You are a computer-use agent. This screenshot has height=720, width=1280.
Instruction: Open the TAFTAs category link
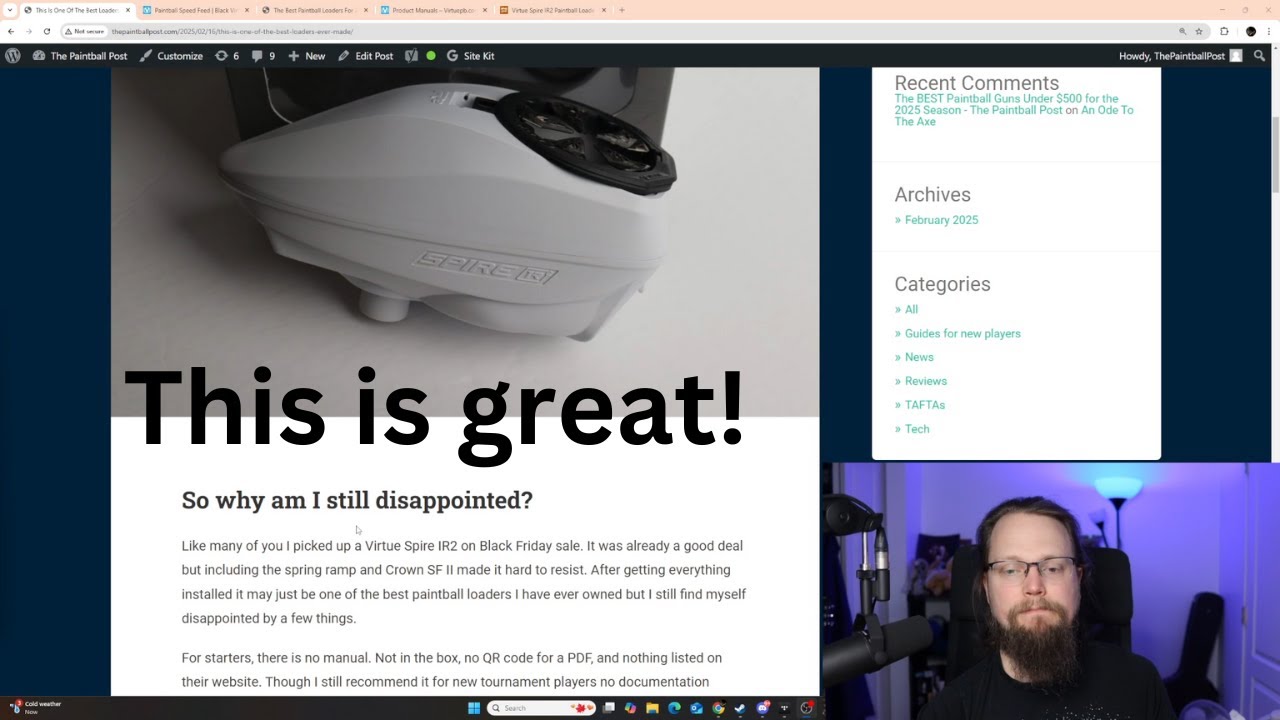coord(925,405)
